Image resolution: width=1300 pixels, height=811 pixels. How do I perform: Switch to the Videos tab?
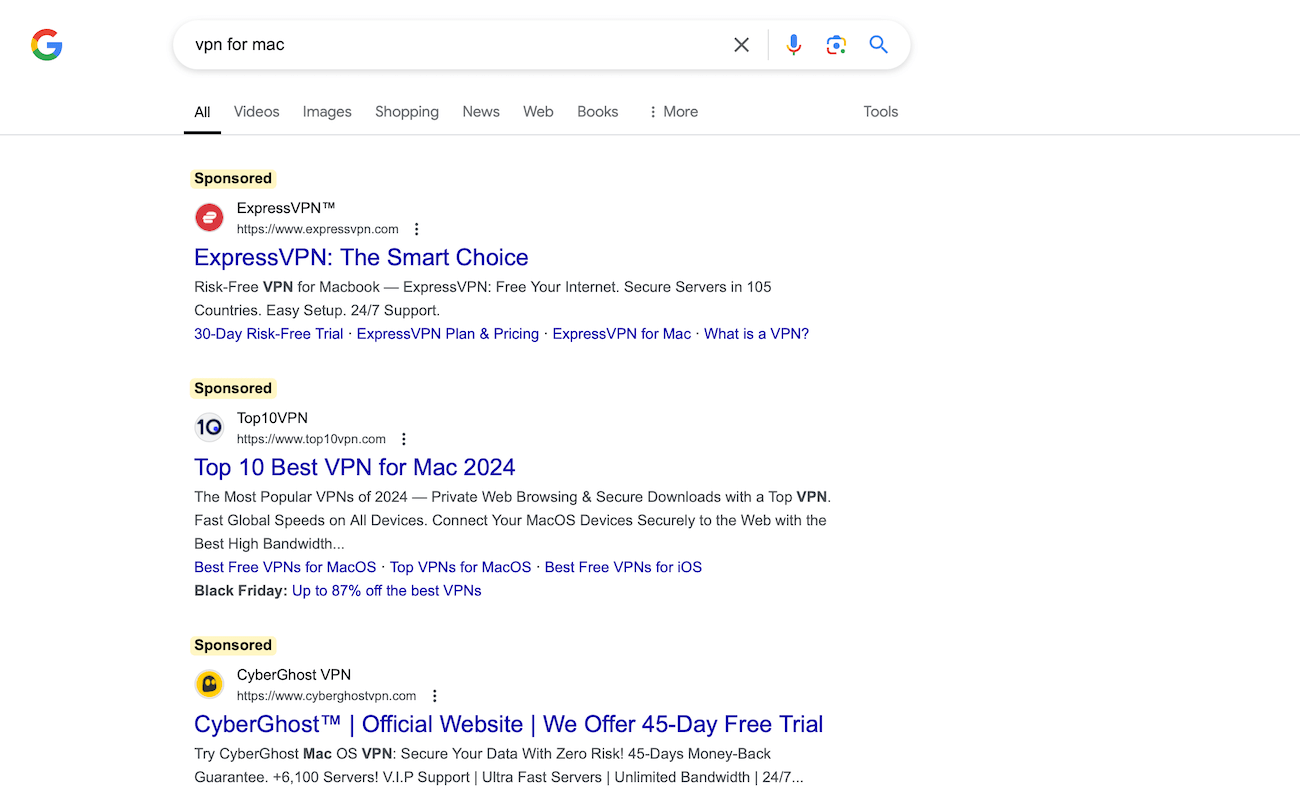tap(257, 112)
